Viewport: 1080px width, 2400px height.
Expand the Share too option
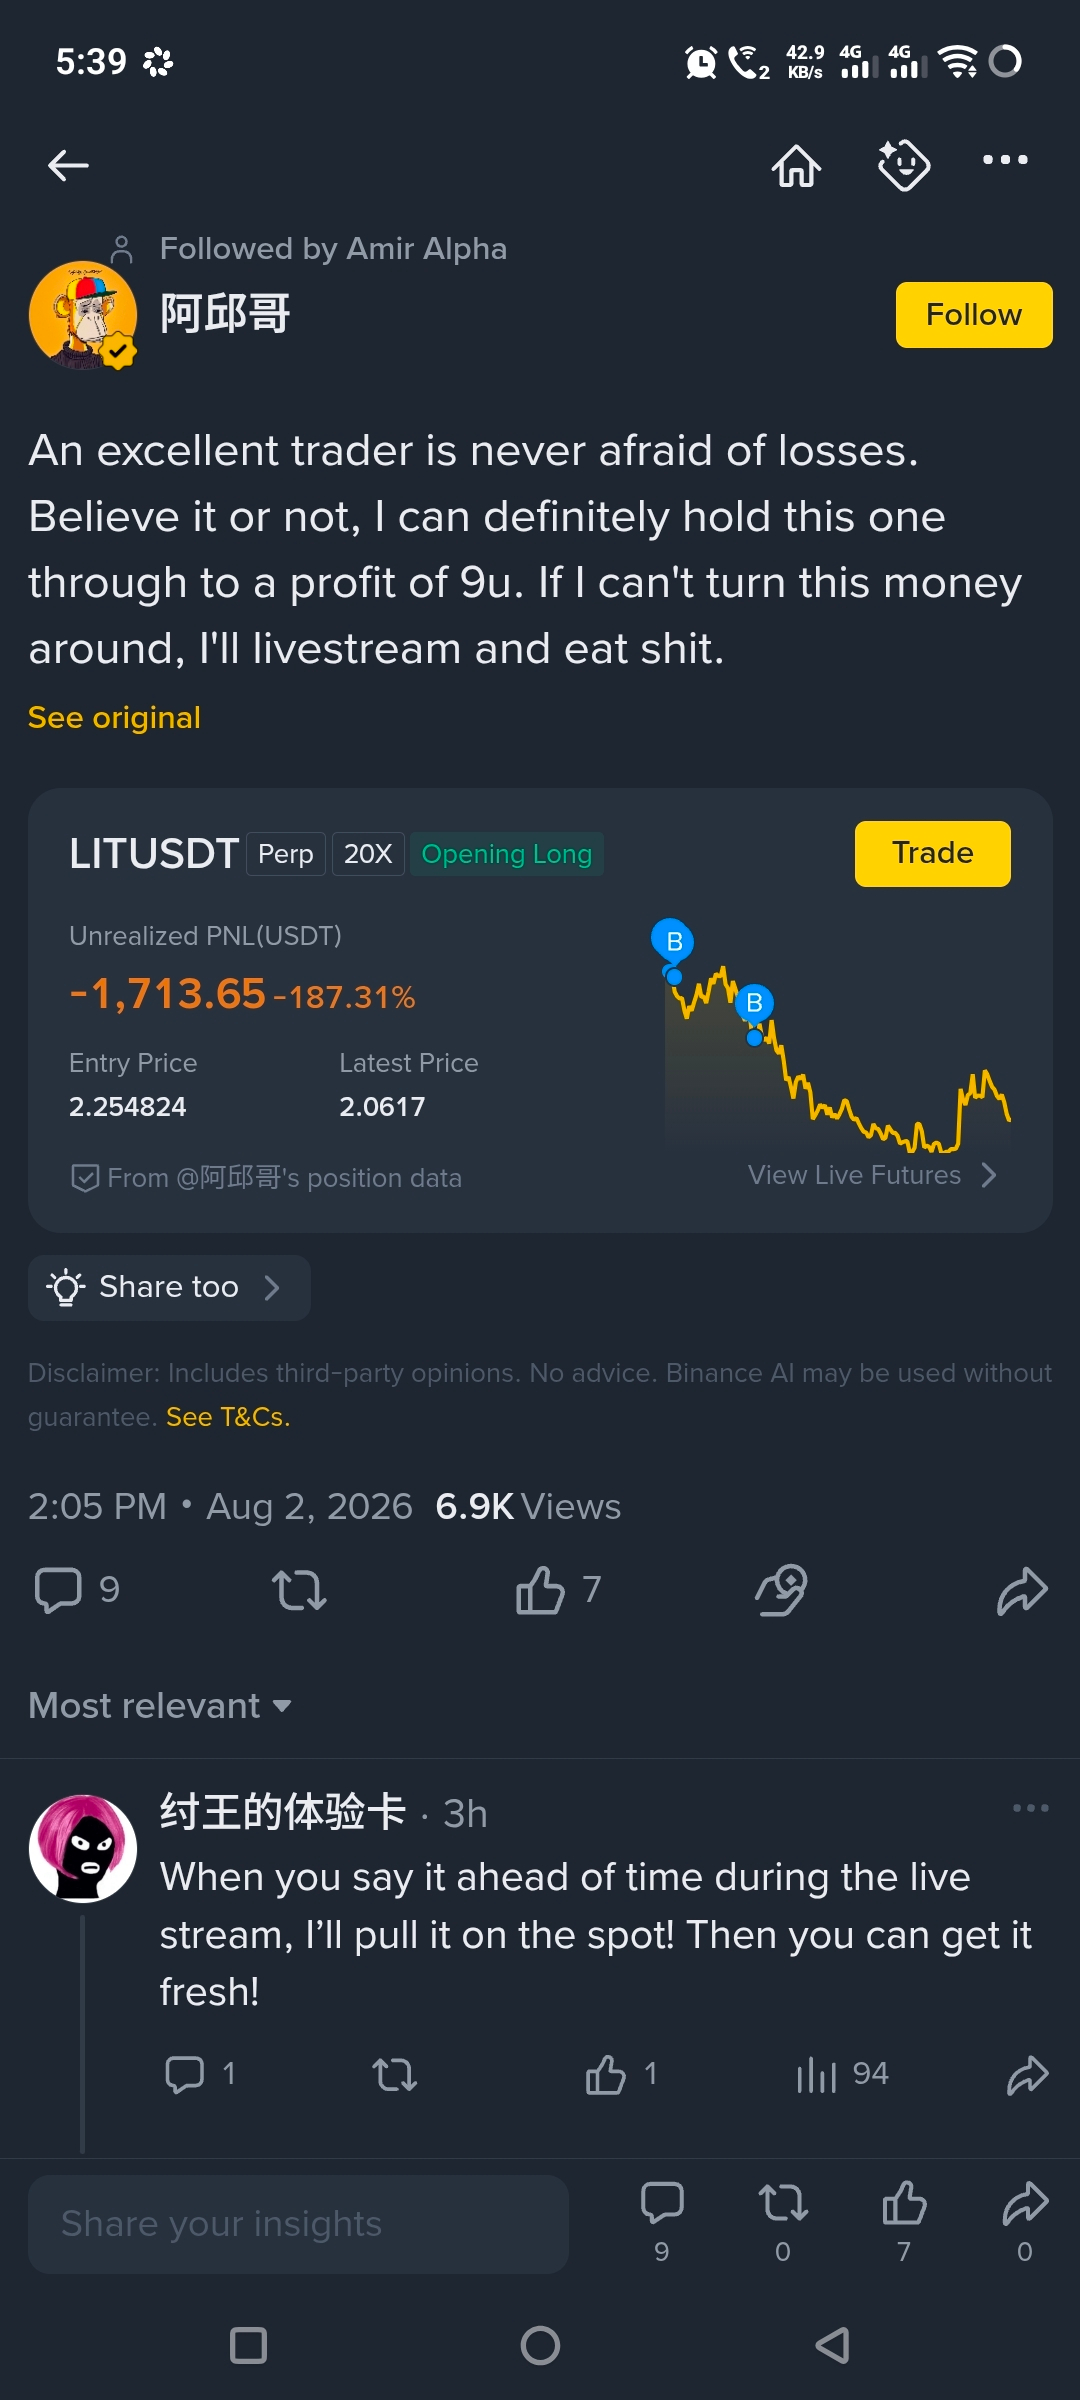169,1287
